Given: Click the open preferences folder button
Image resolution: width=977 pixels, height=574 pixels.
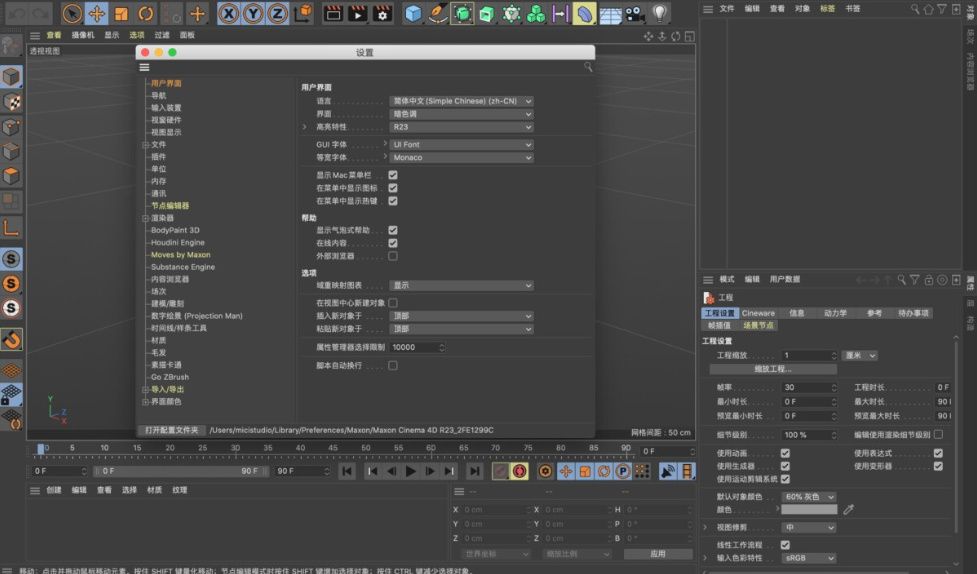Looking at the screenshot, I should pyautogui.click(x=171, y=430).
